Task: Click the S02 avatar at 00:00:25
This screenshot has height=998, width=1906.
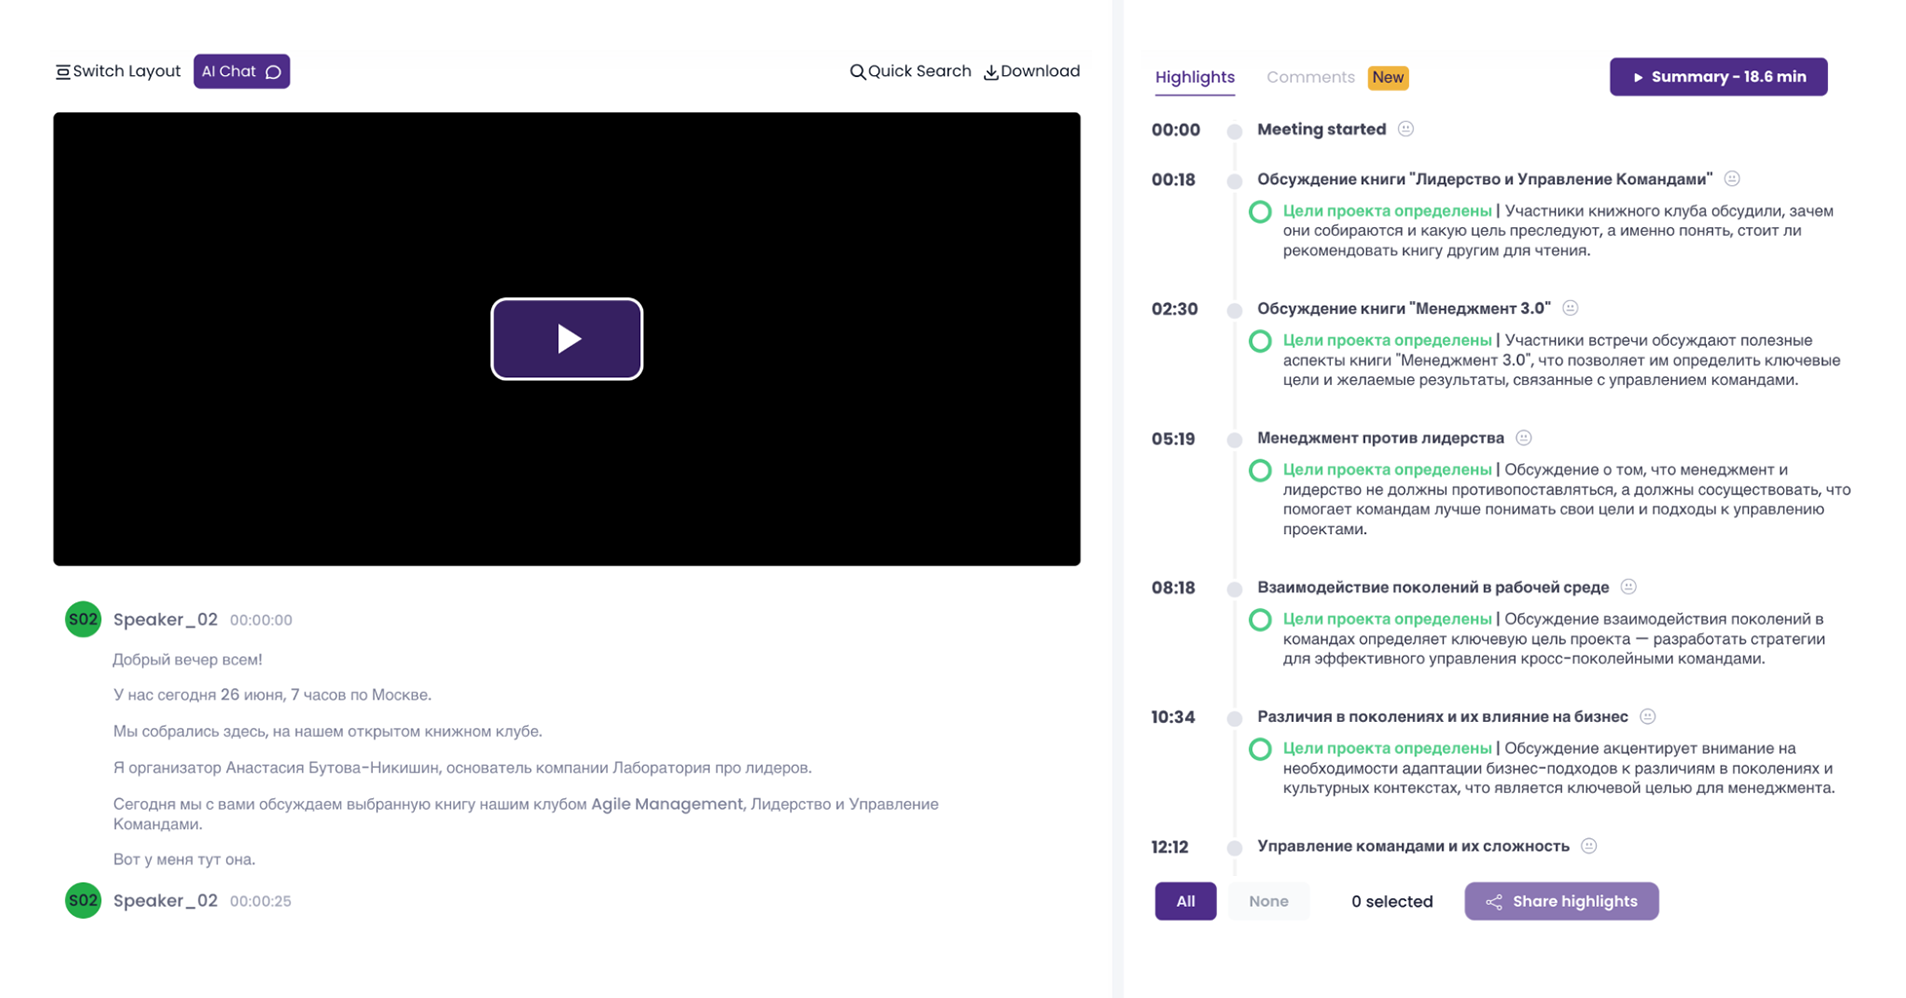Action: [x=83, y=900]
